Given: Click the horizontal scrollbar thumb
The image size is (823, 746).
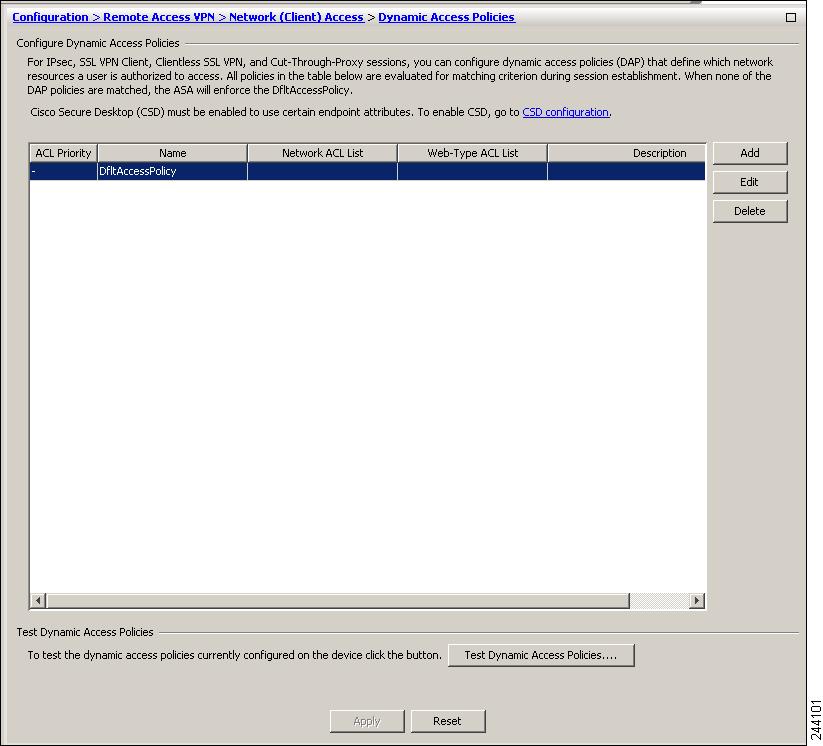Looking at the screenshot, I should click(337, 600).
